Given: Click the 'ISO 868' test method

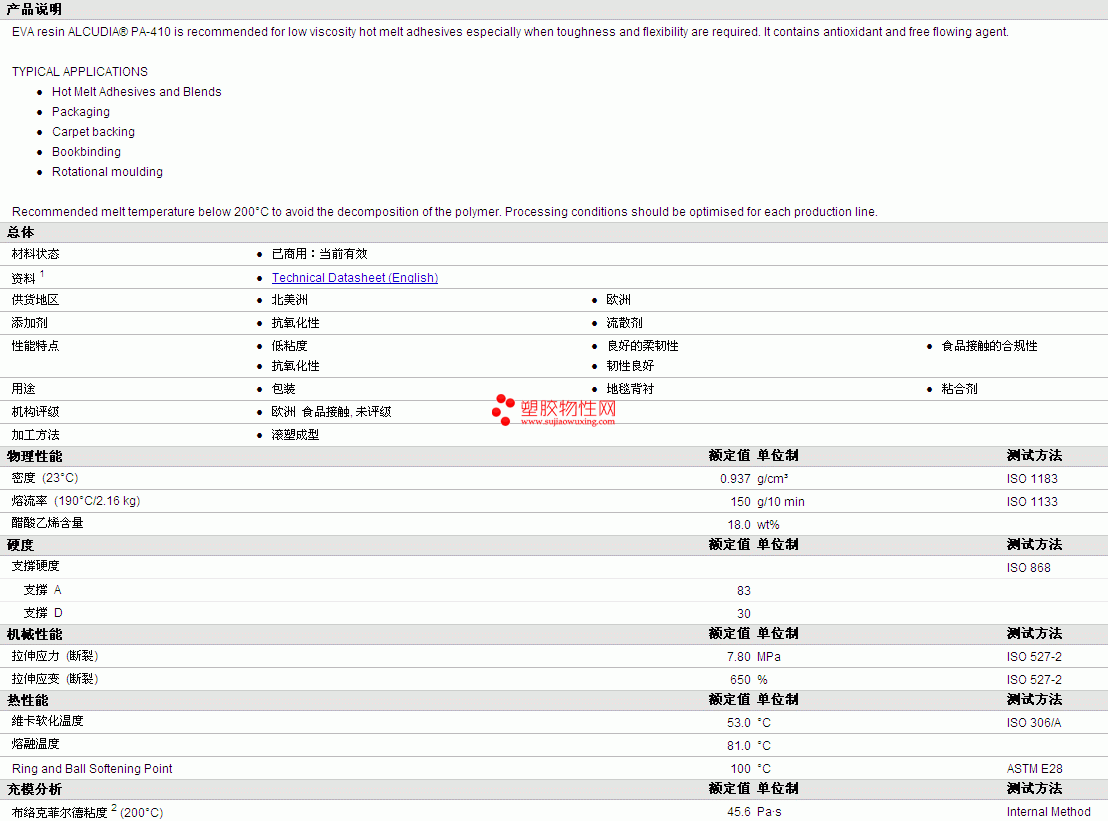Looking at the screenshot, I should [x=1029, y=568].
